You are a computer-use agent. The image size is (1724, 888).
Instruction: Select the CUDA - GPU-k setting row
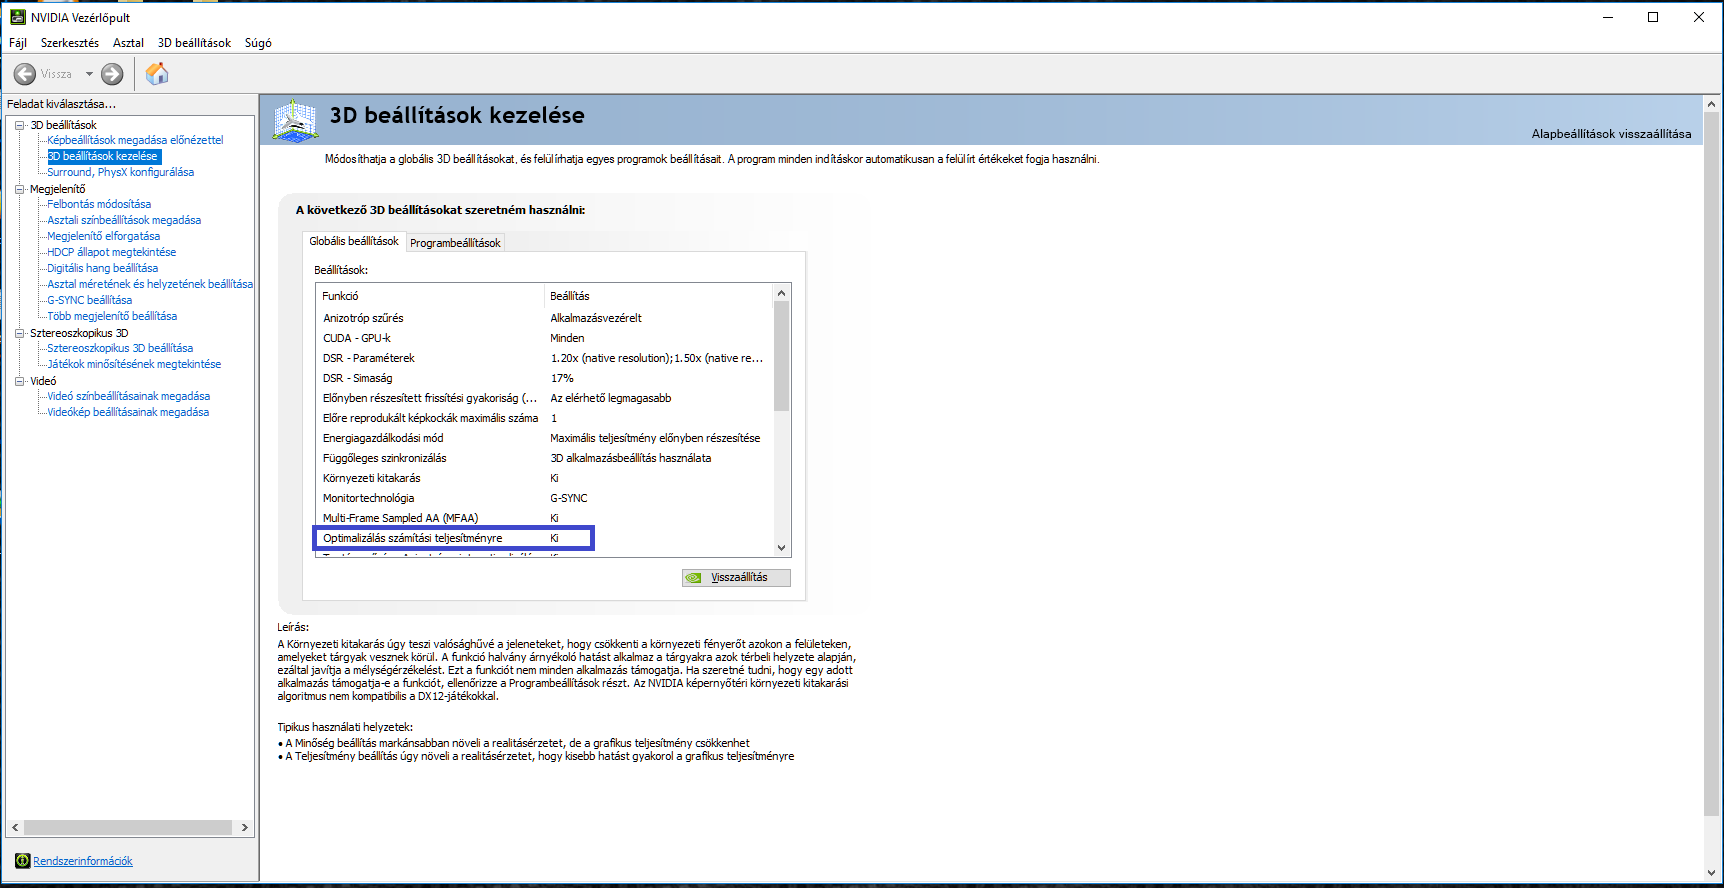coord(545,338)
